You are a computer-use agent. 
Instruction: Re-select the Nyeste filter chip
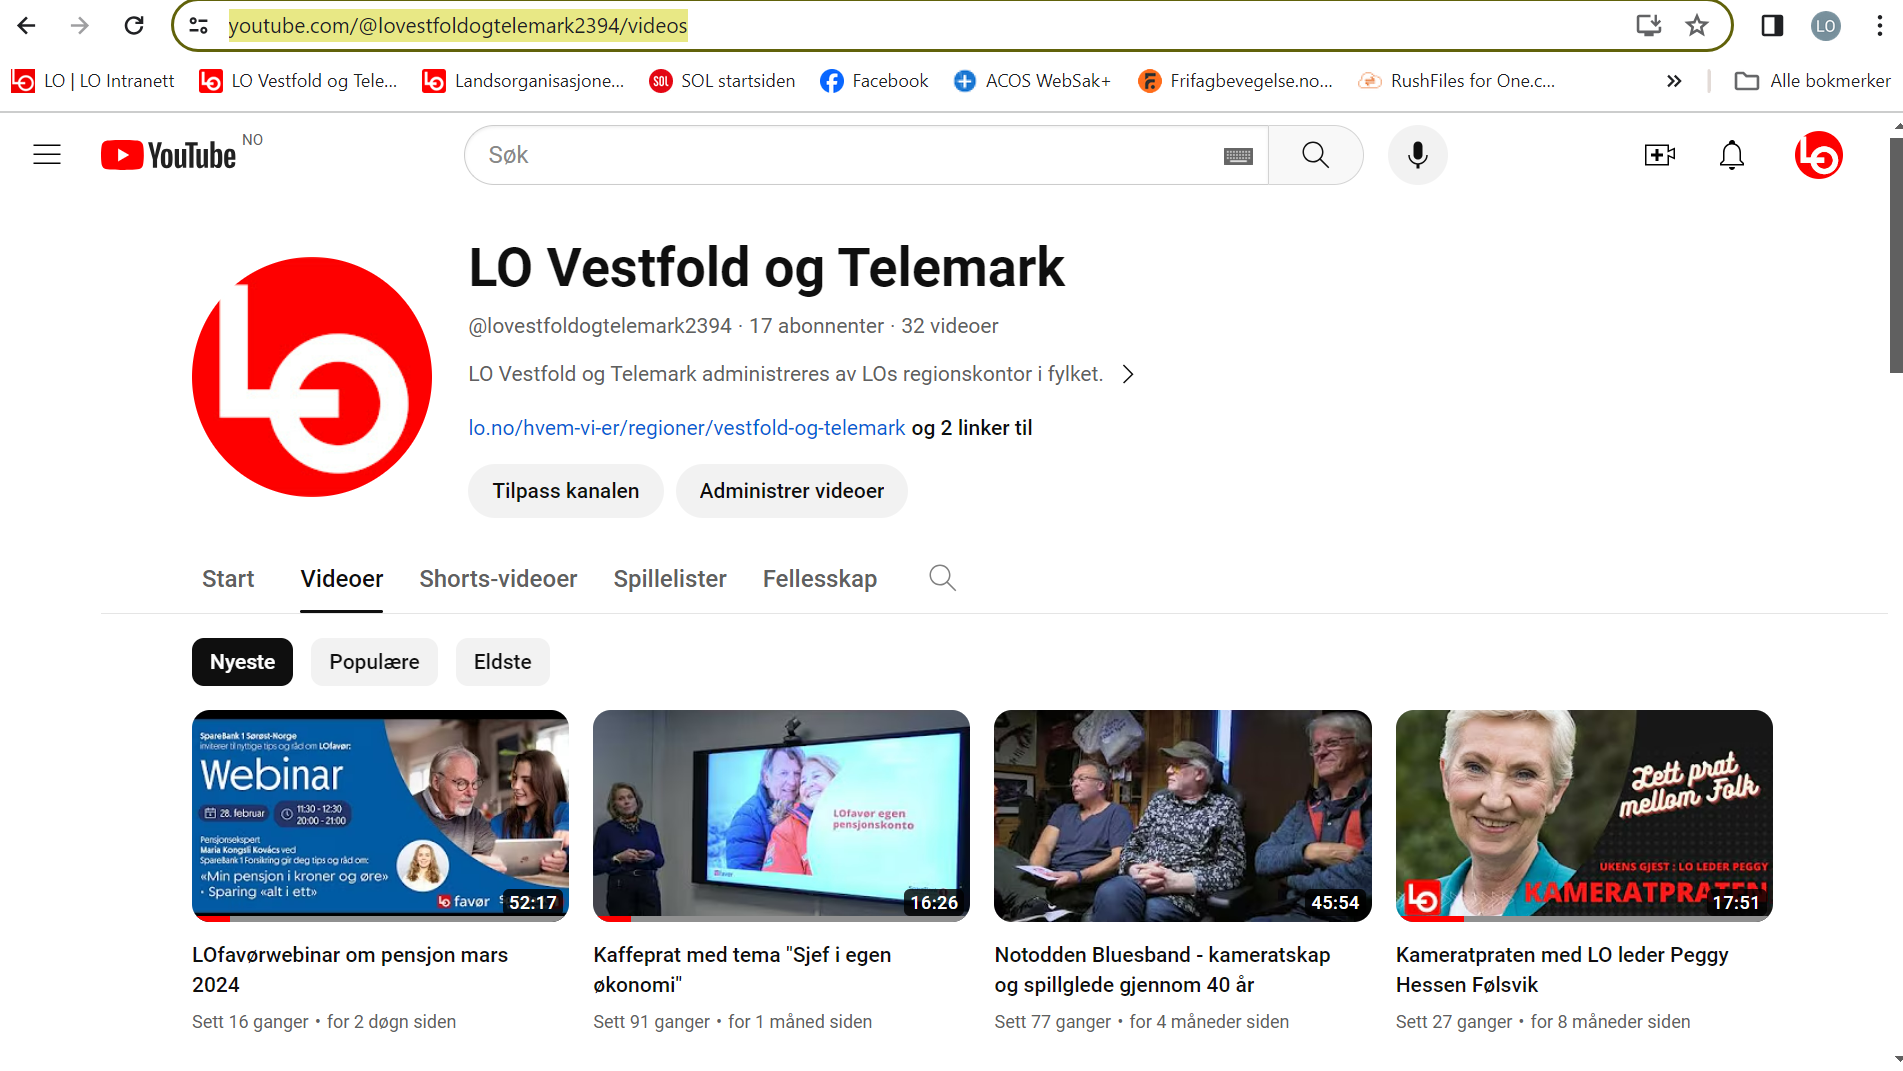(242, 661)
